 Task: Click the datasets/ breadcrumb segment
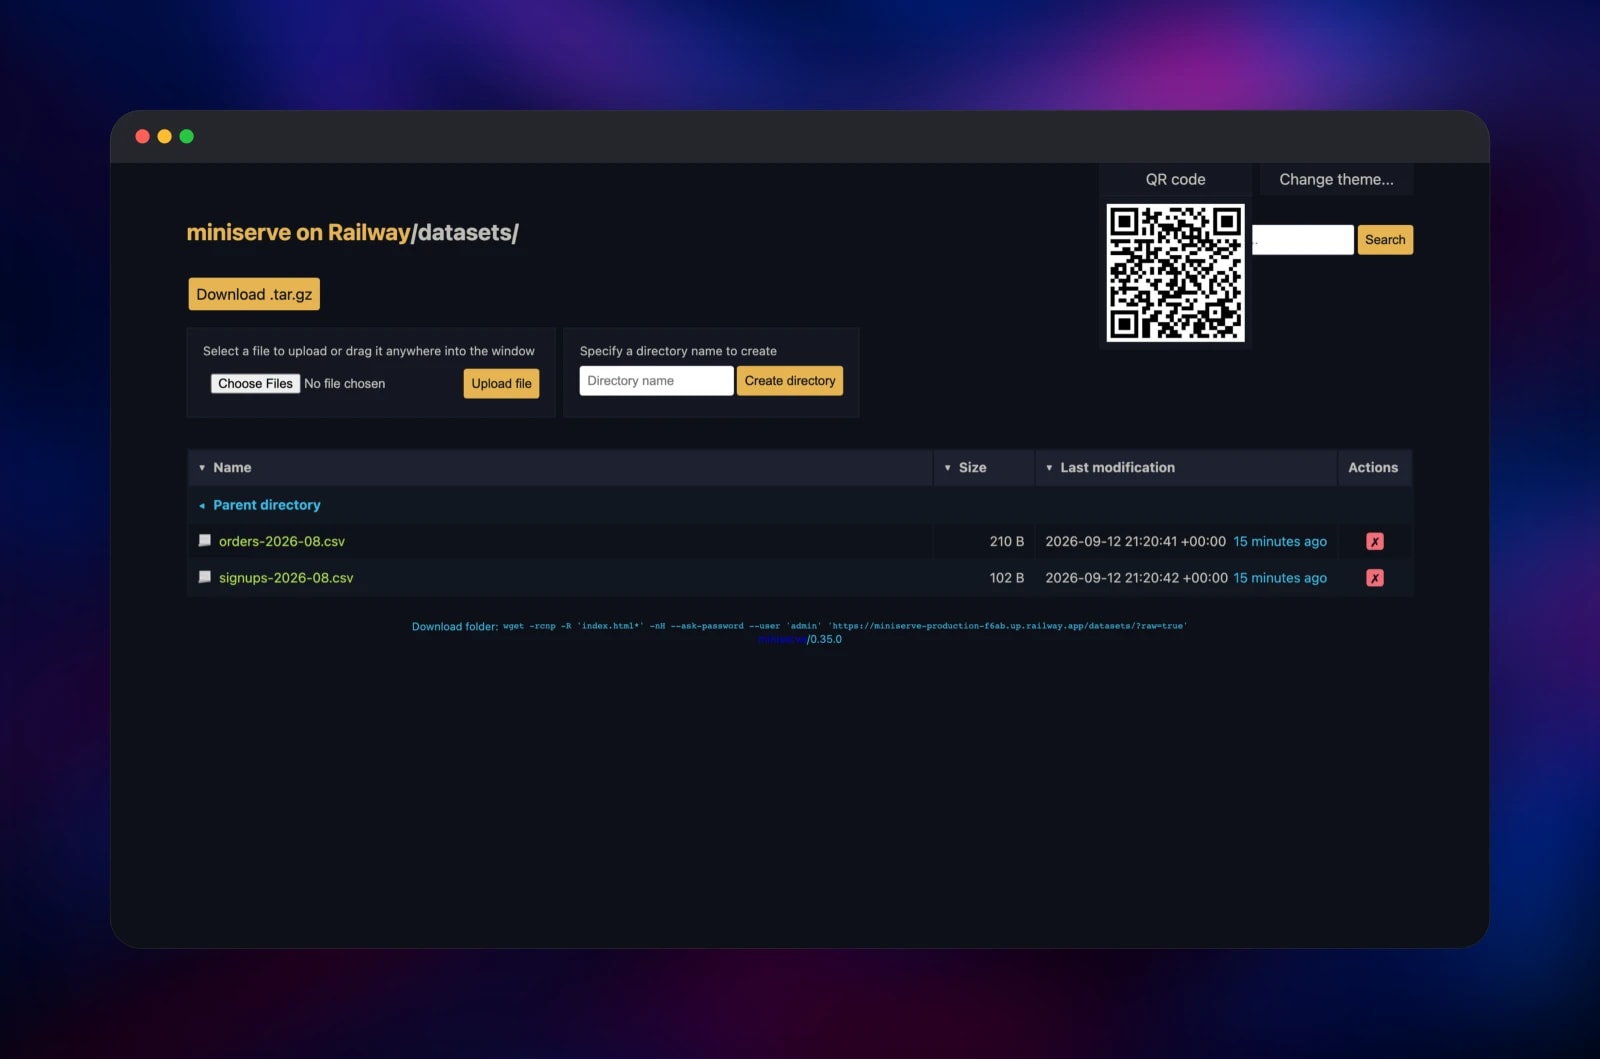[x=467, y=232]
